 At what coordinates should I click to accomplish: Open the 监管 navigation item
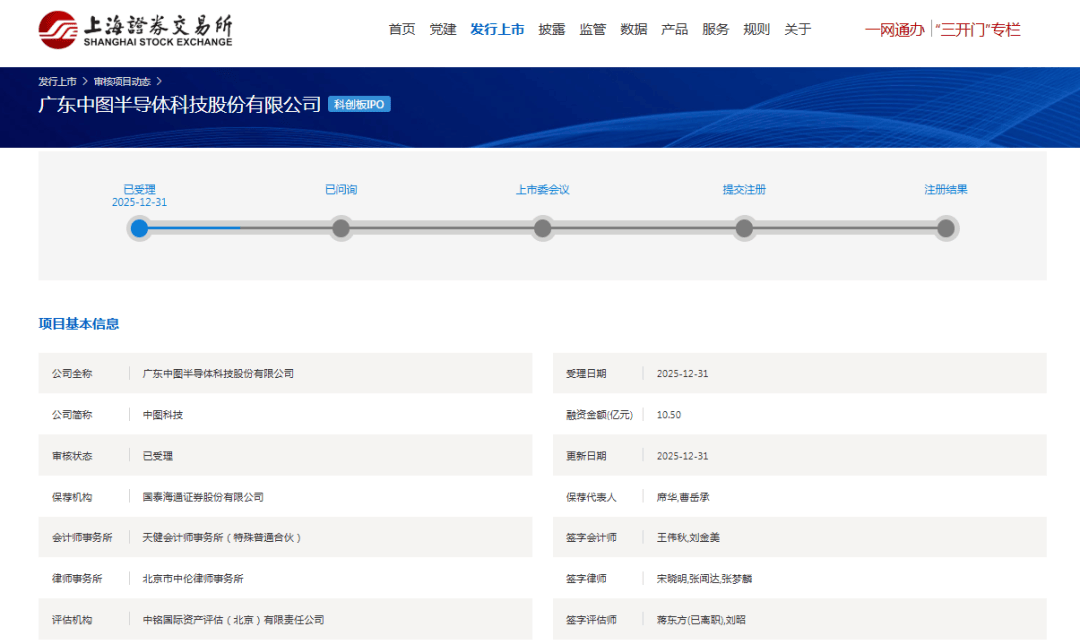click(x=593, y=30)
